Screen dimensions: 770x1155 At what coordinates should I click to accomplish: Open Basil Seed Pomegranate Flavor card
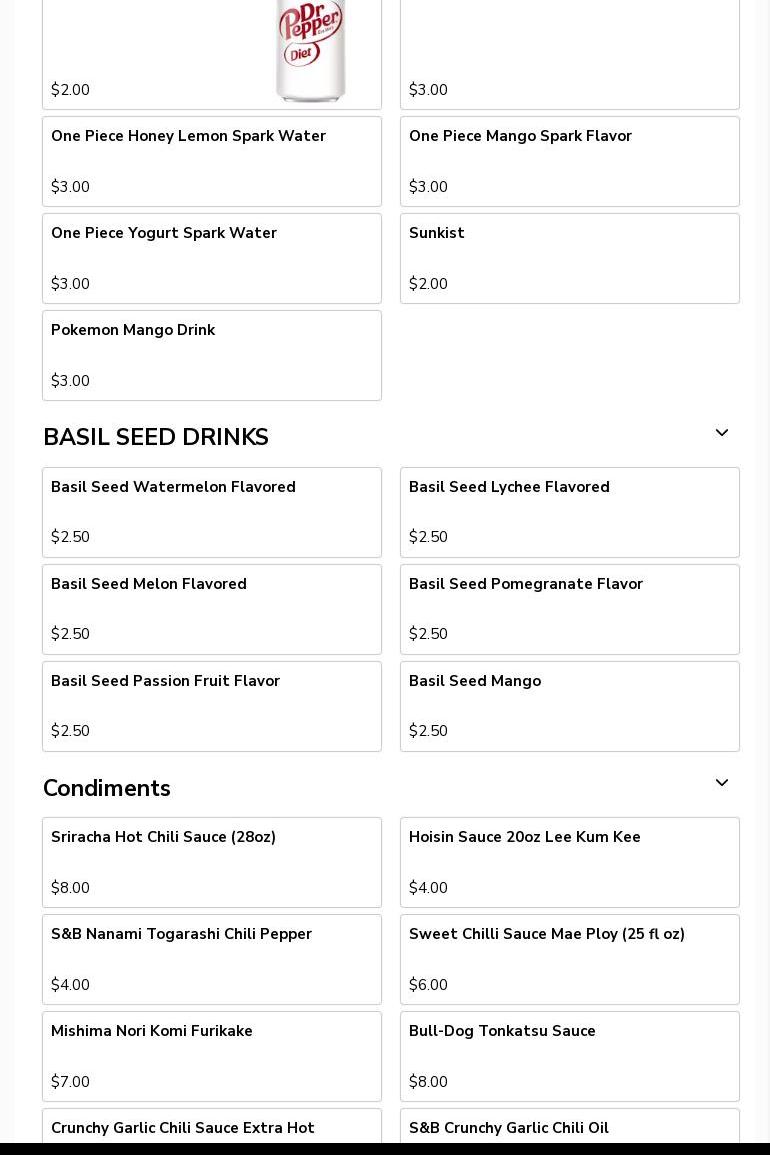click(570, 610)
